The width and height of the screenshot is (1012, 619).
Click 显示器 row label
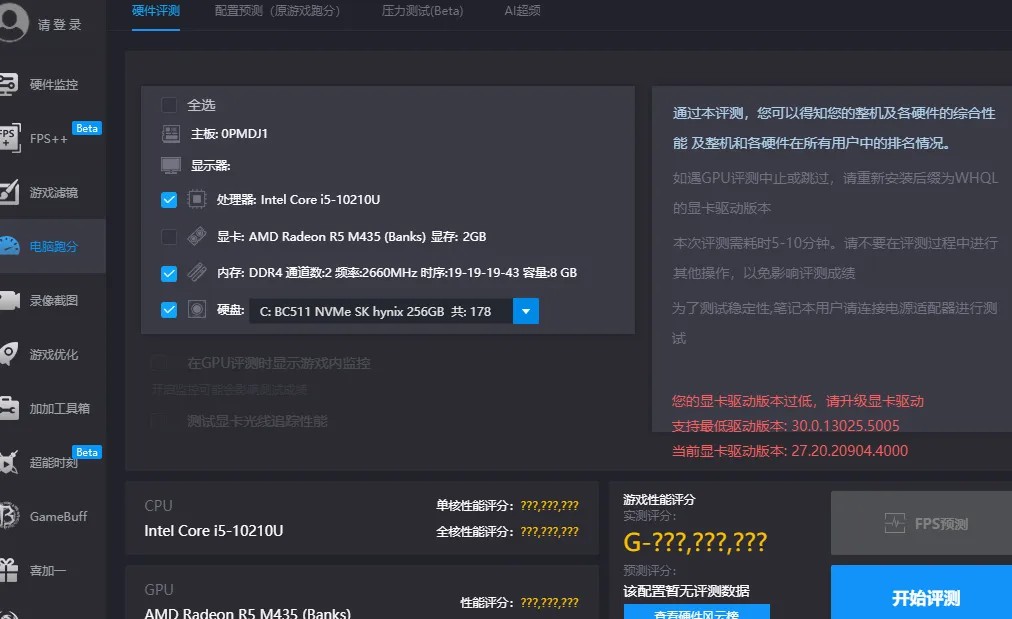(x=210, y=166)
